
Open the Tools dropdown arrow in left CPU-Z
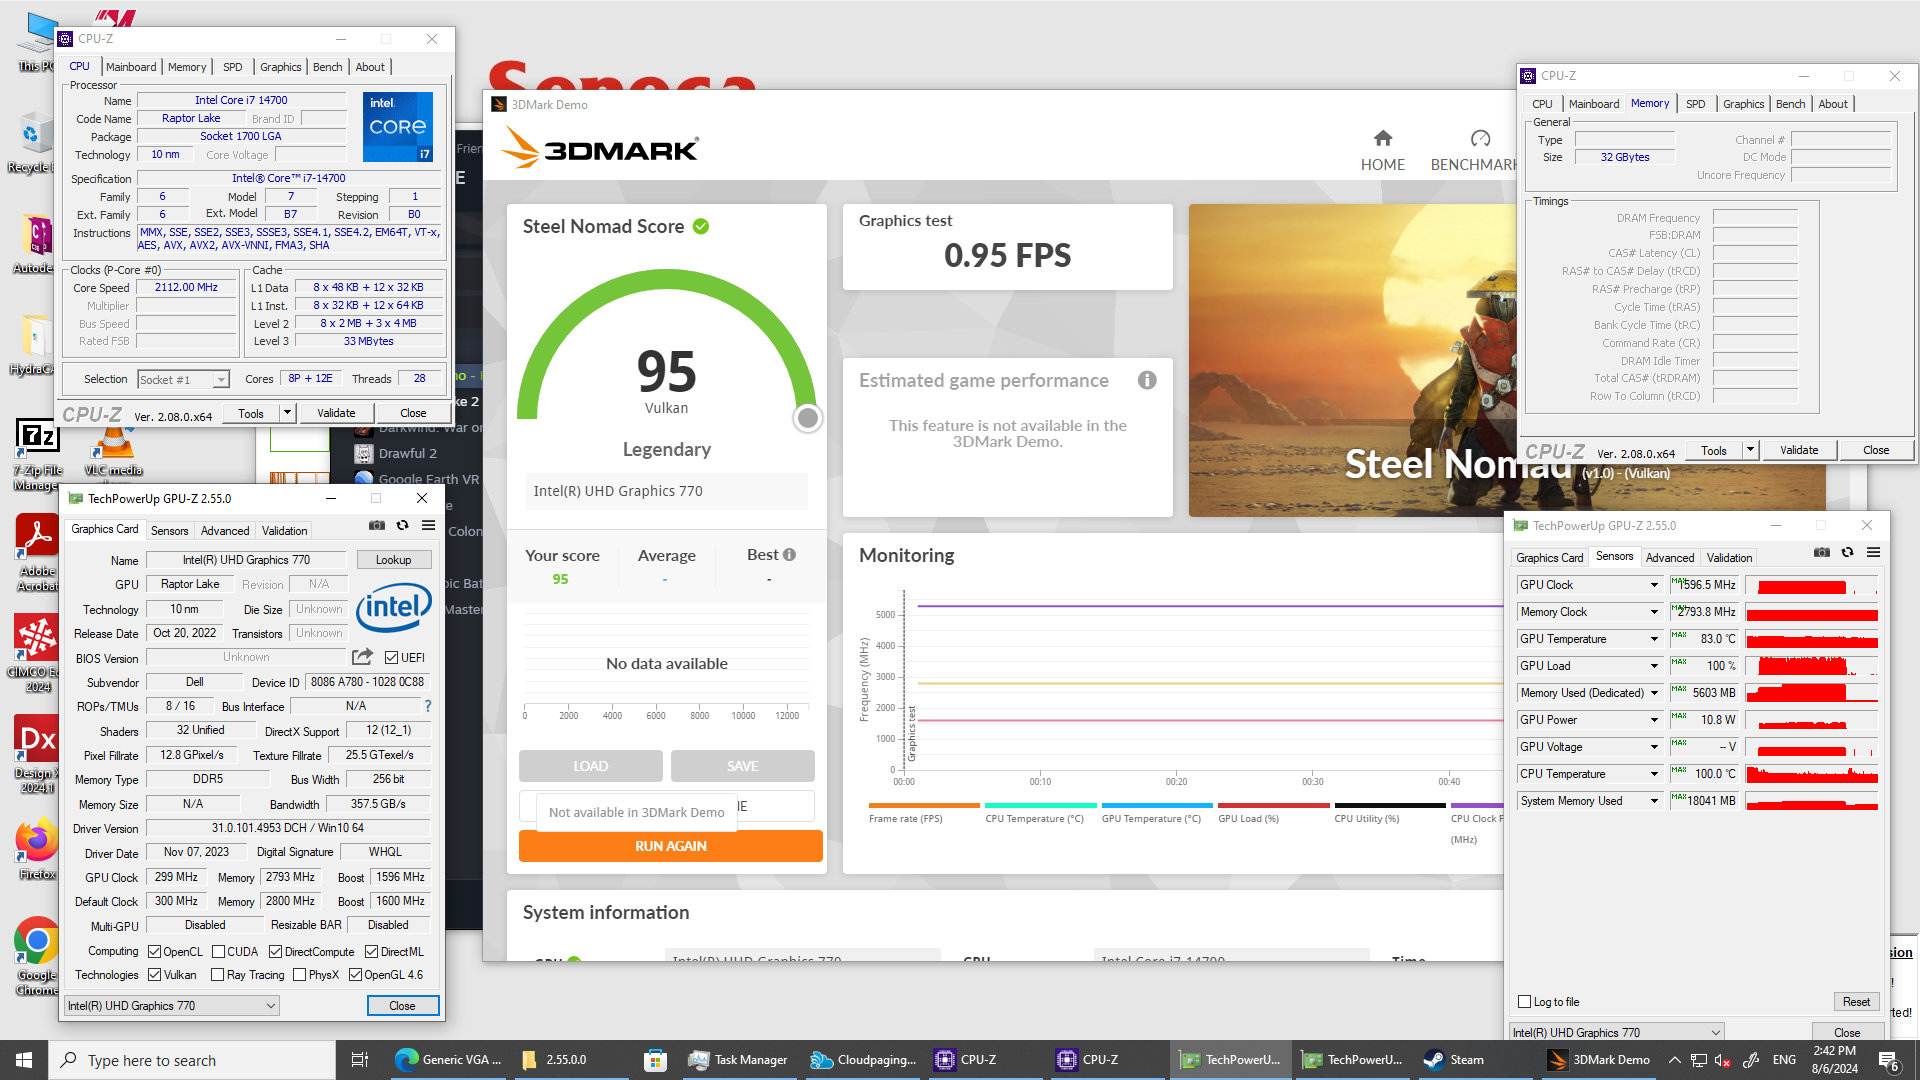[287, 412]
